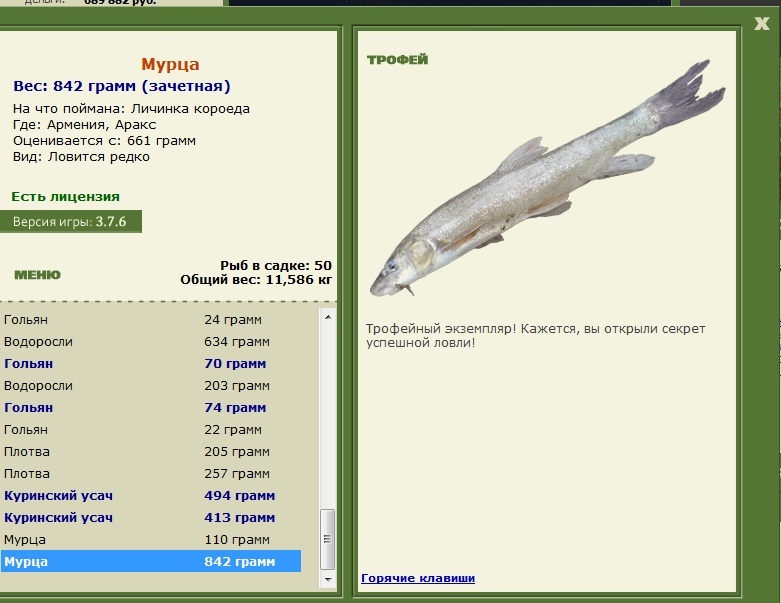
Task: Click the Вес: 842 грамм (зачетная) line
Action: (x=122, y=86)
